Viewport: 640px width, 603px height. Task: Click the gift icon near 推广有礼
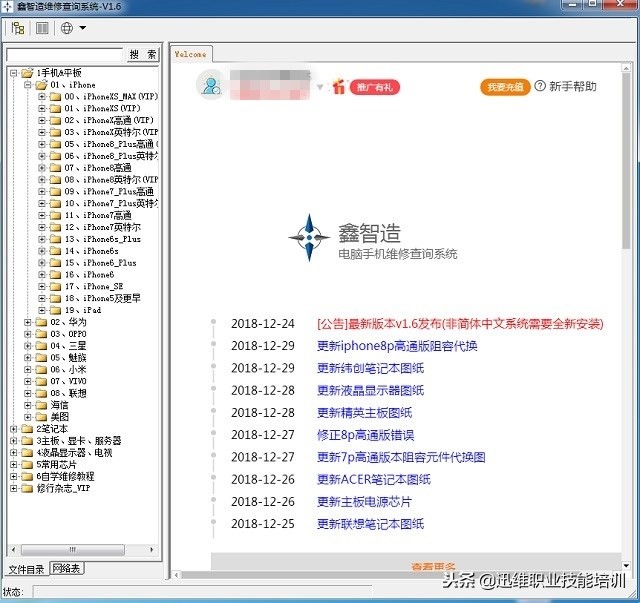pos(339,86)
